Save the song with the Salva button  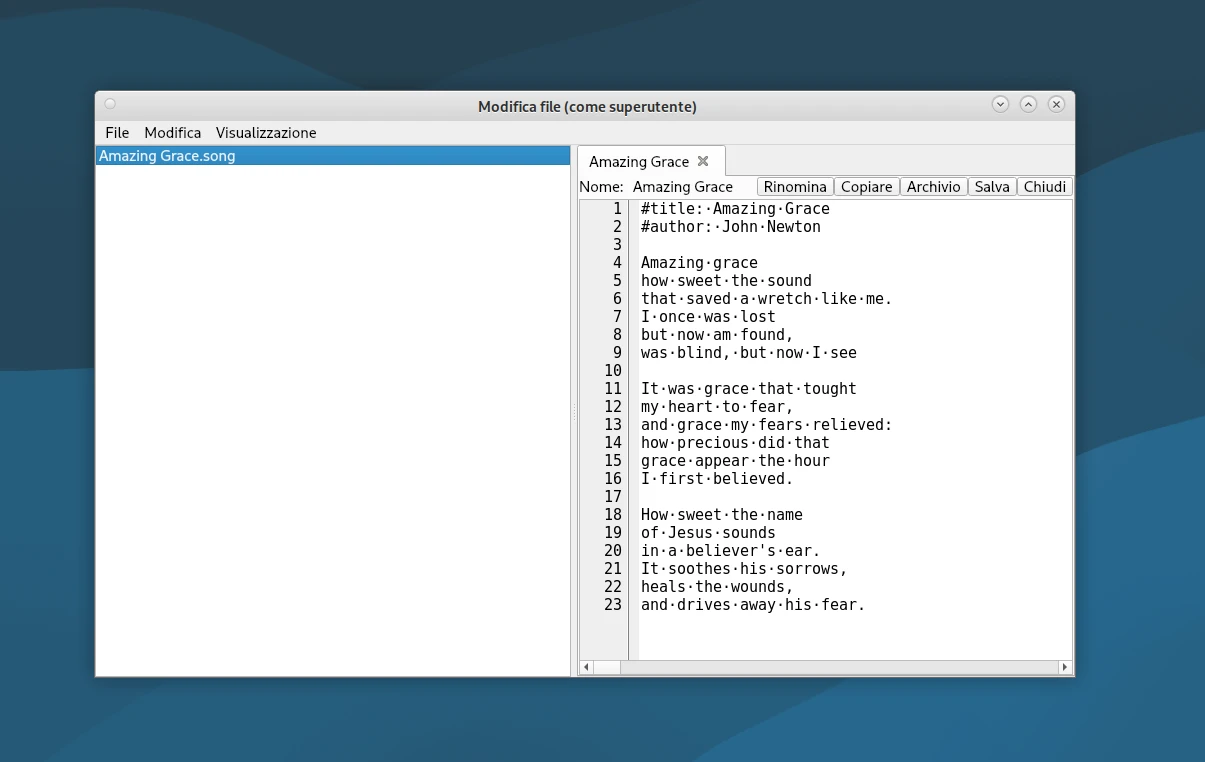992,187
